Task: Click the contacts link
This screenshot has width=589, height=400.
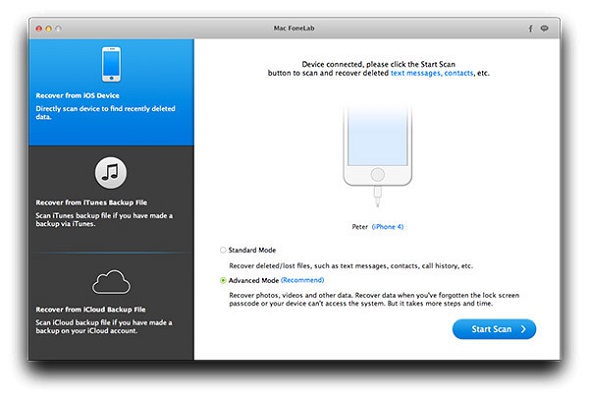Action: point(459,73)
